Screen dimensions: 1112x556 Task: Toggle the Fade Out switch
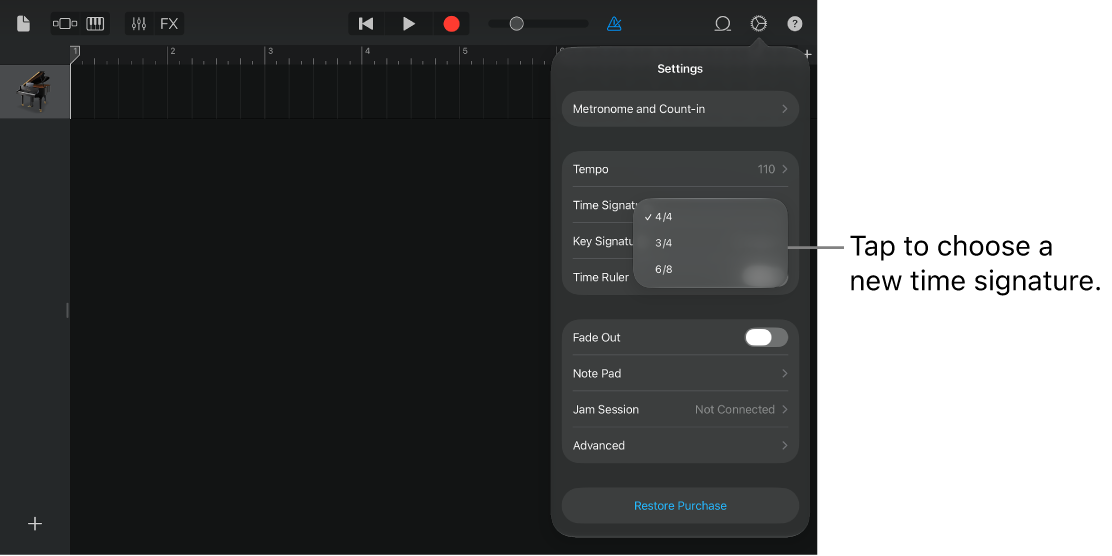(x=766, y=338)
